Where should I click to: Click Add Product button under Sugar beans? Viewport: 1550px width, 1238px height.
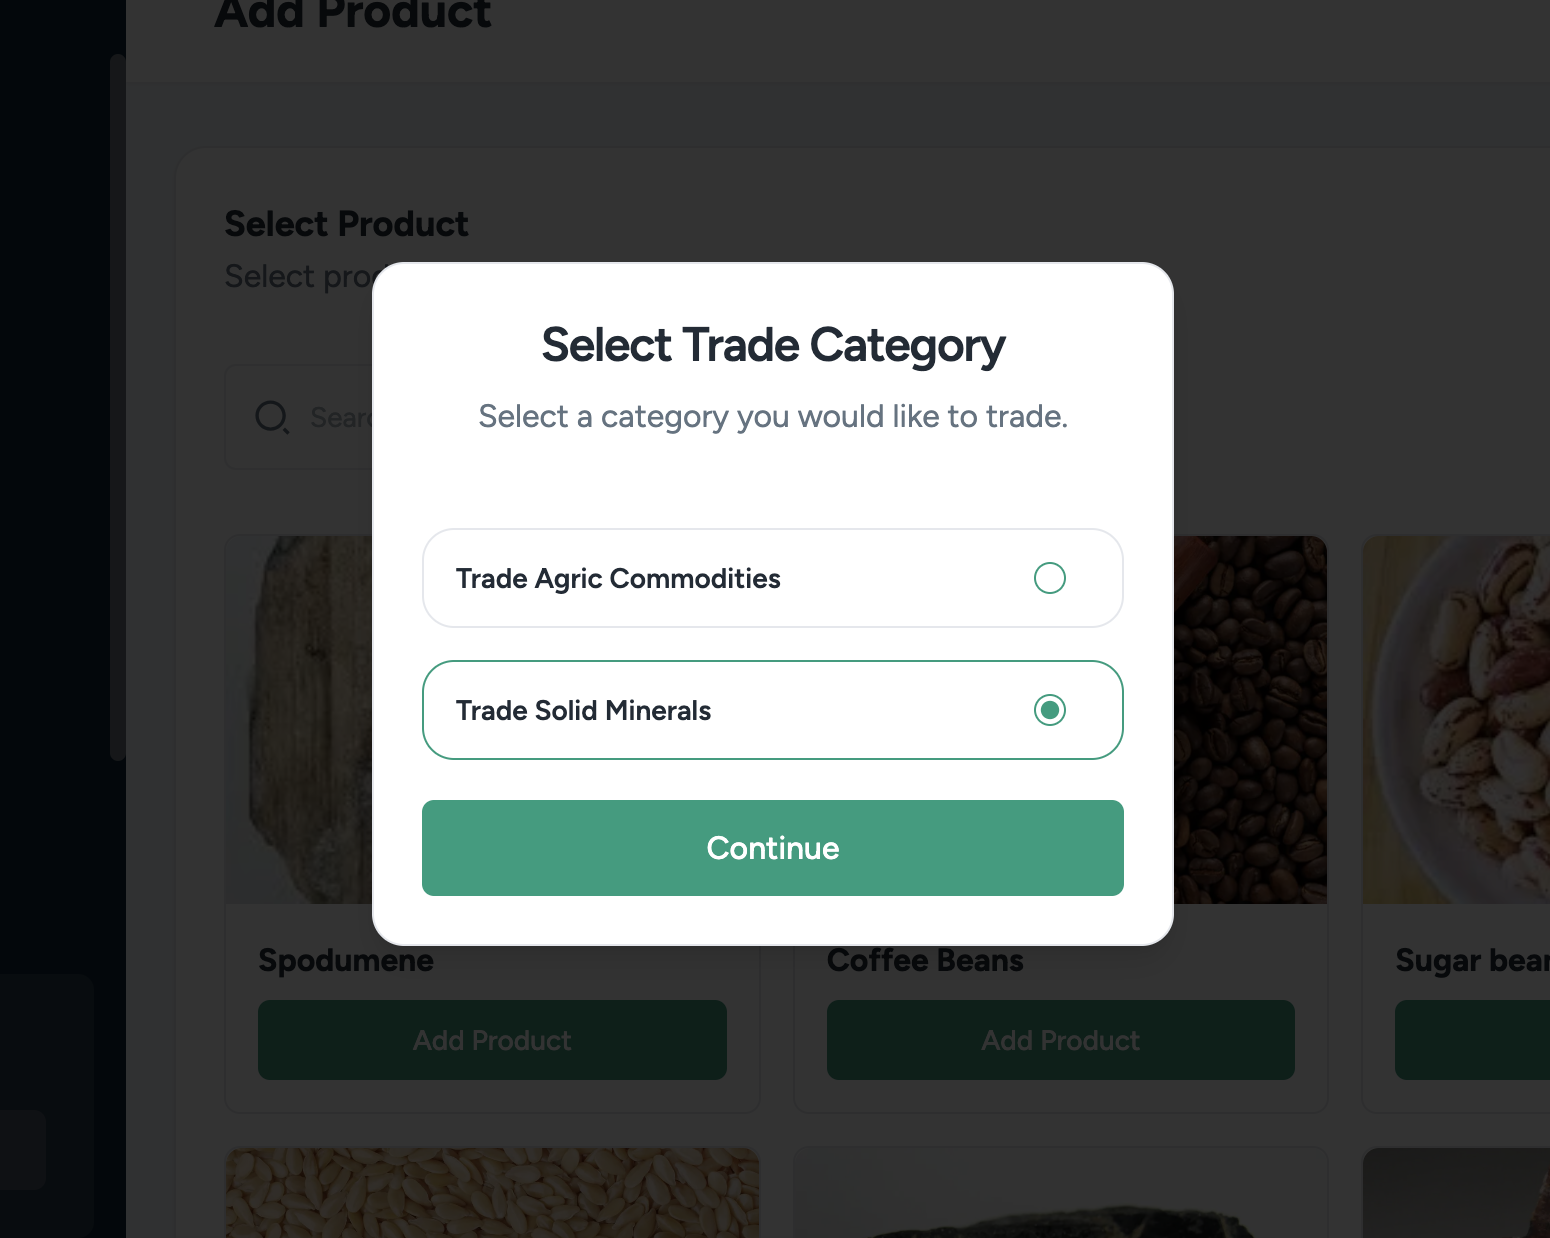1472,1040
